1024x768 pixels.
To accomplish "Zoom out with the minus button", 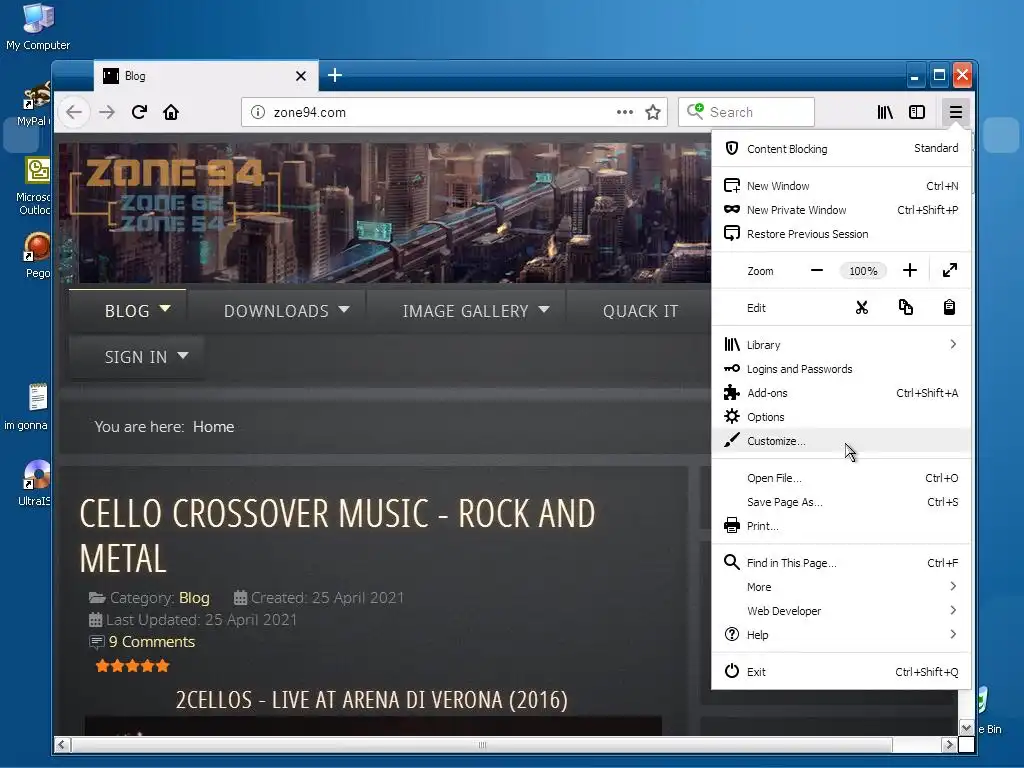I will [x=816, y=270].
